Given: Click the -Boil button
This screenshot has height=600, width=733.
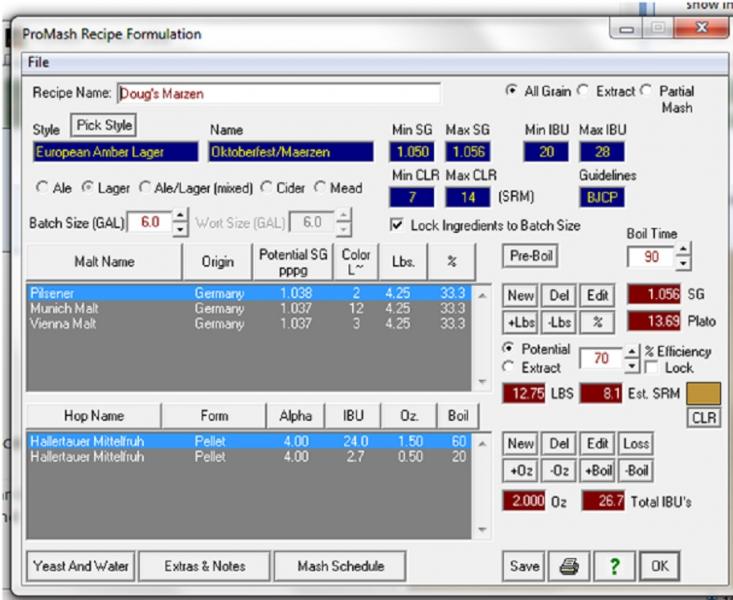Looking at the screenshot, I should coord(635,470).
